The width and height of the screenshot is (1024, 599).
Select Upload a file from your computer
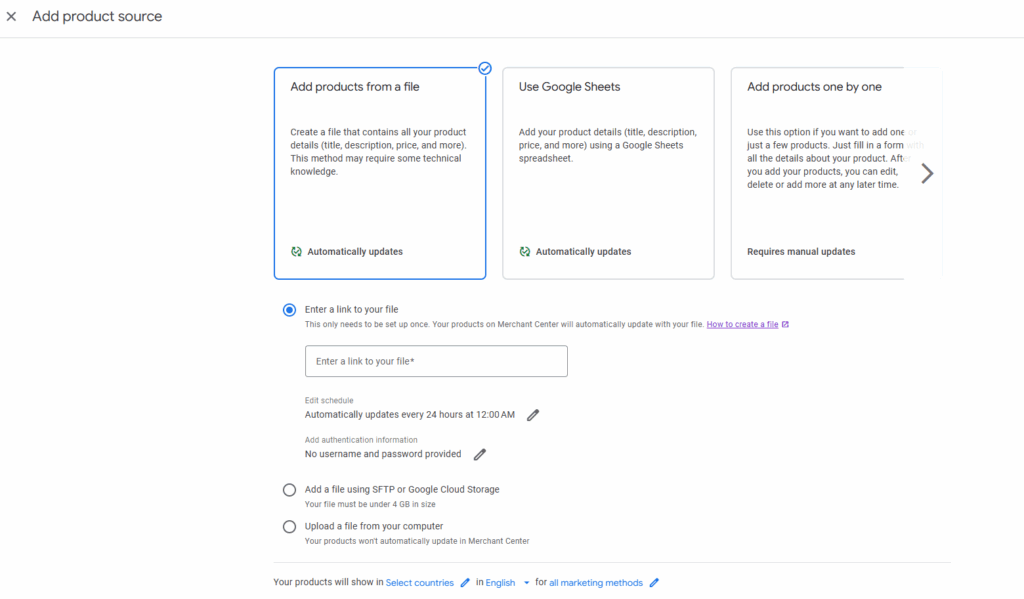point(289,526)
